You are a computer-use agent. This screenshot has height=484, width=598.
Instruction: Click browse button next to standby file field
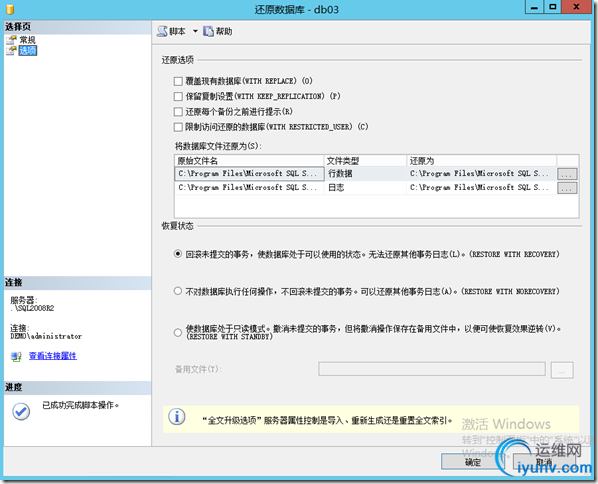(562, 370)
